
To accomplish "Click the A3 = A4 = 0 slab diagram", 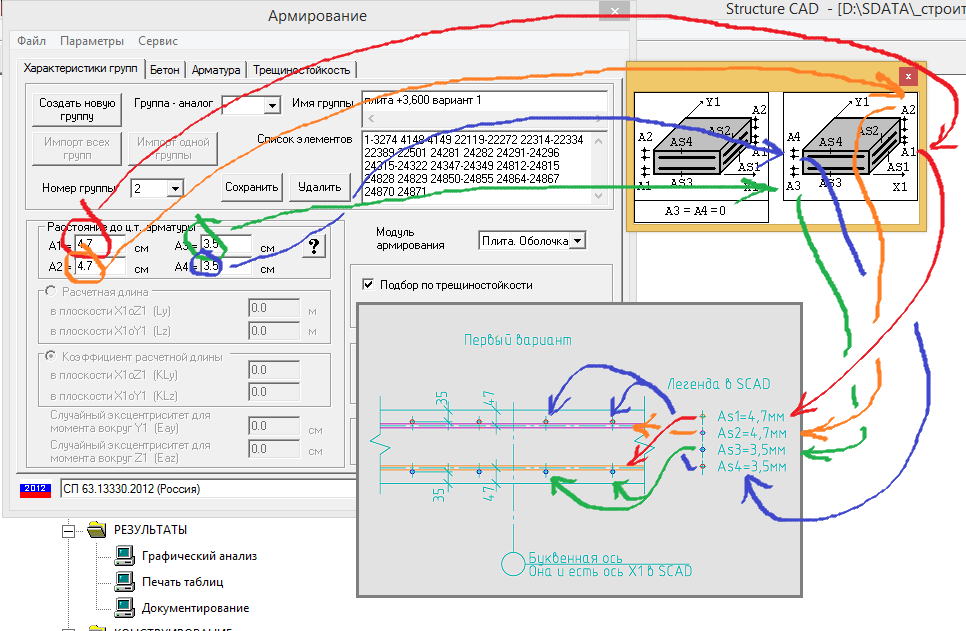I will (701, 157).
